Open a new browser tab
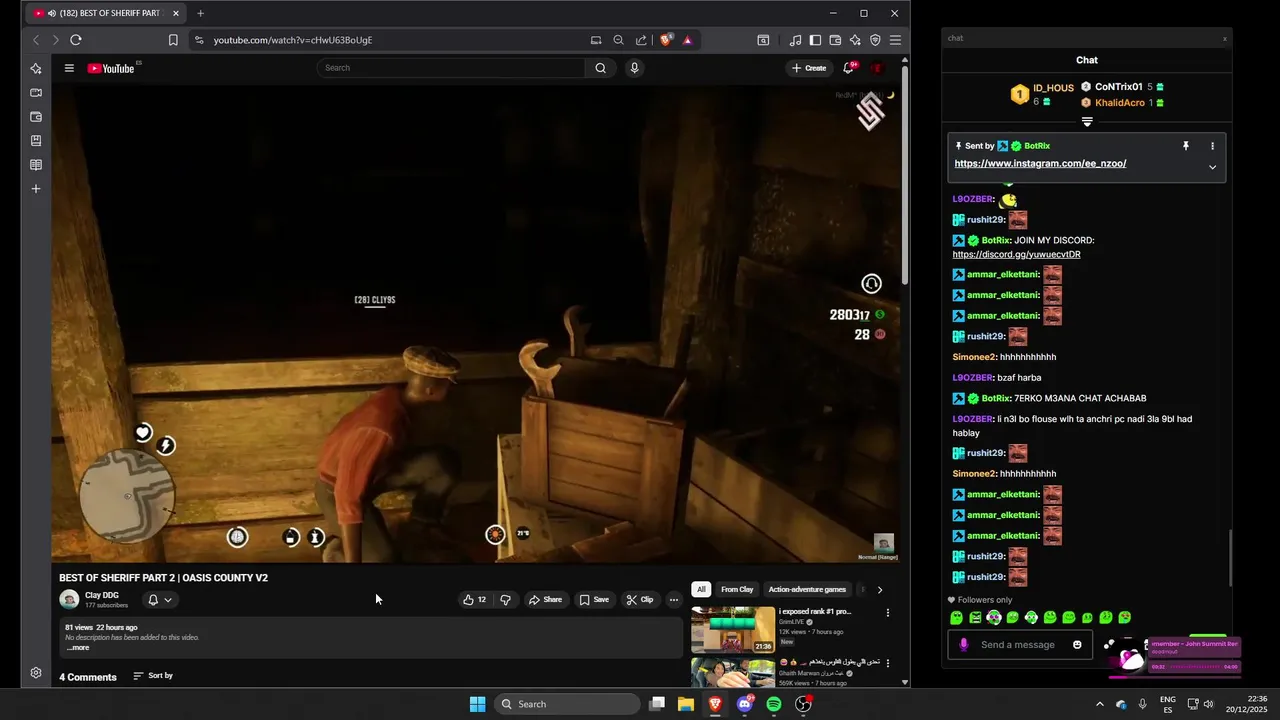Screen dimensions: 1280x720 pyautogui.click(x=200, y=13)
